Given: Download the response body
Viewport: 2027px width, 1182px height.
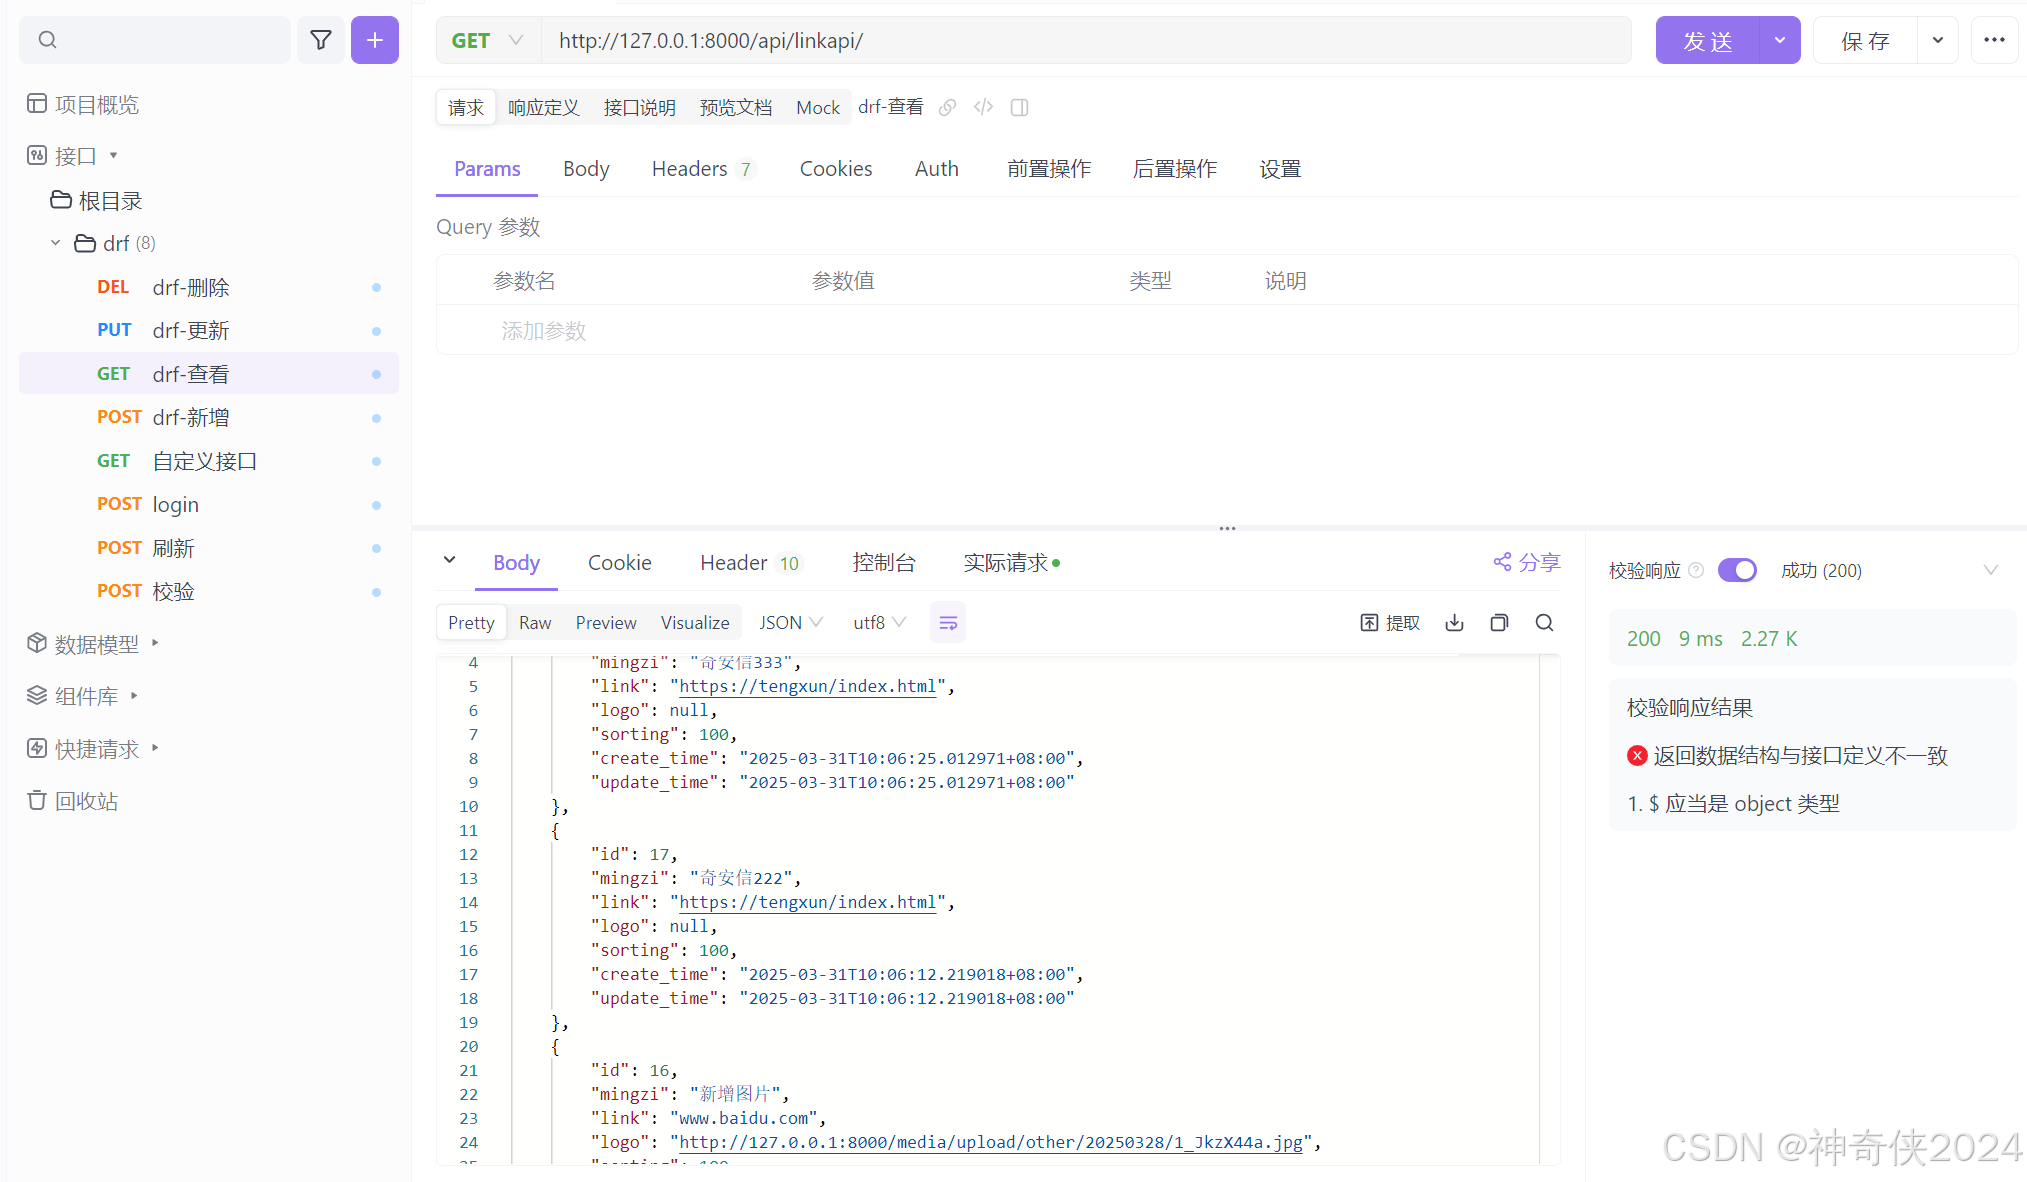Looking at the screenshot, I should [x=1454, y=623].
